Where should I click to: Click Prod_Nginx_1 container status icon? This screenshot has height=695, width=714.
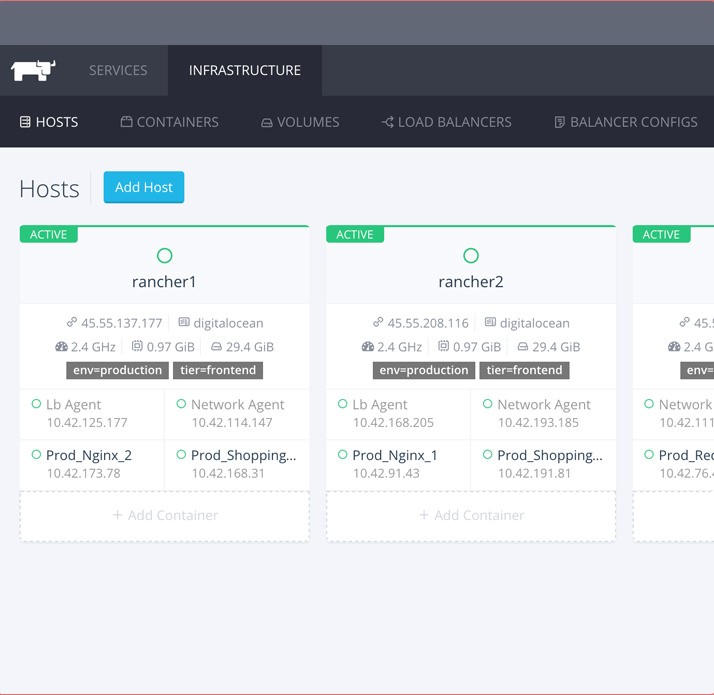click(x=343, y=455)
